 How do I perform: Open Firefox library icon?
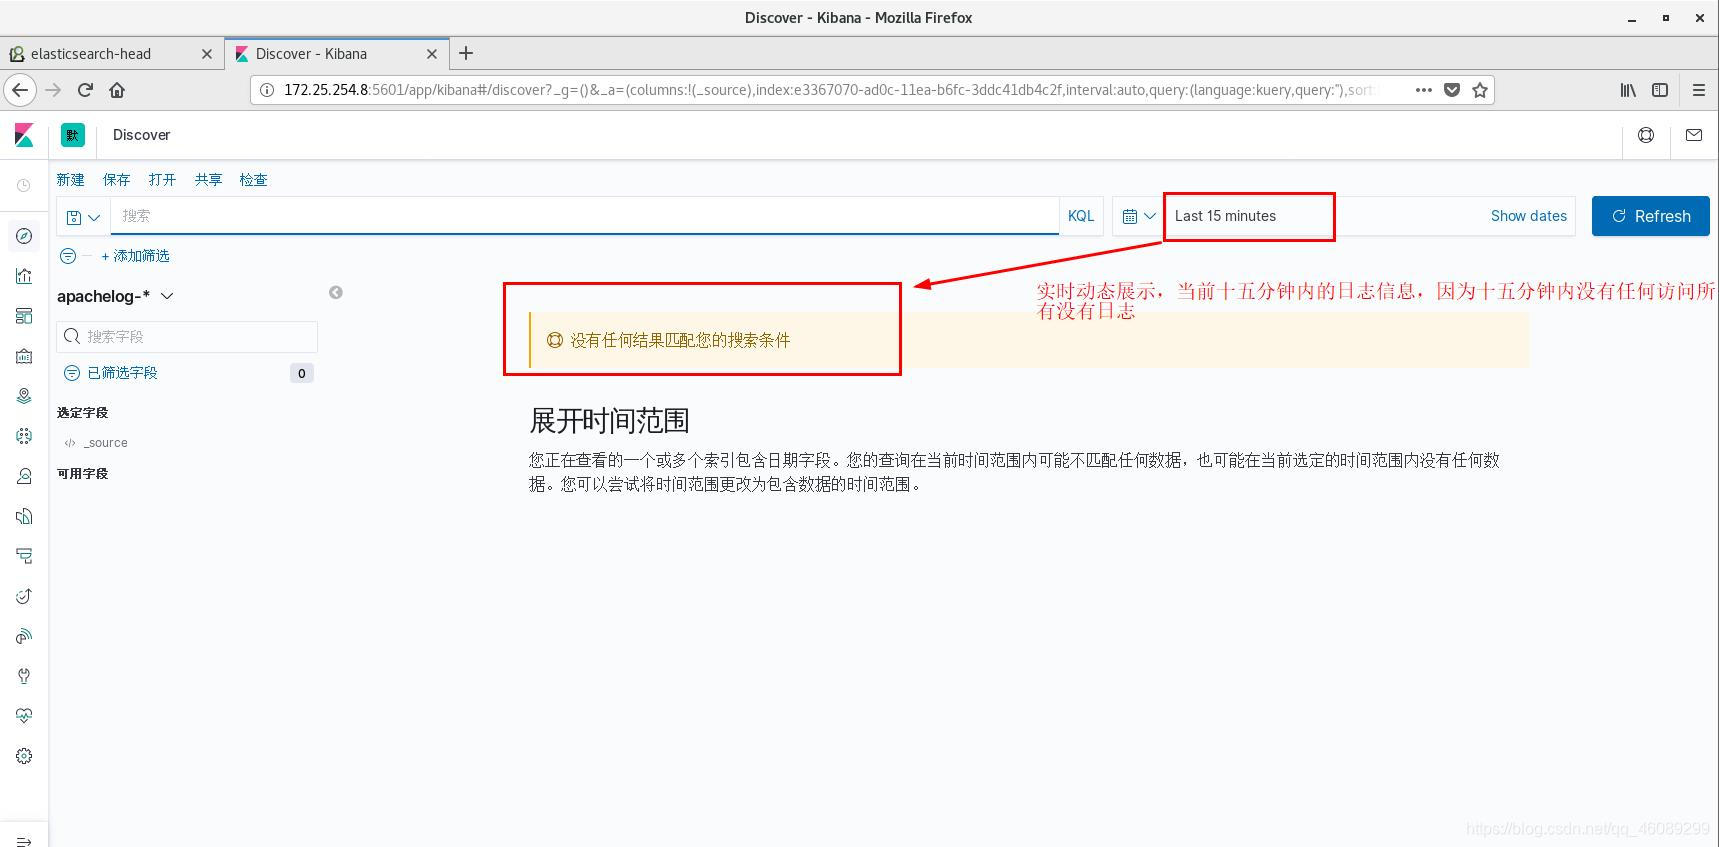pyautogui.click(x=1628, y=90)
